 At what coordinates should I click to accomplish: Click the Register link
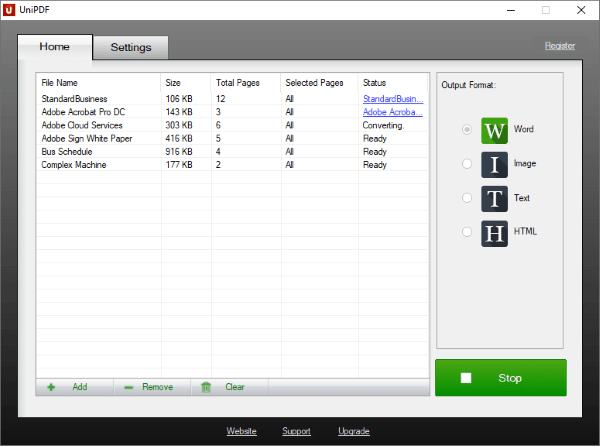click(560, 46)
